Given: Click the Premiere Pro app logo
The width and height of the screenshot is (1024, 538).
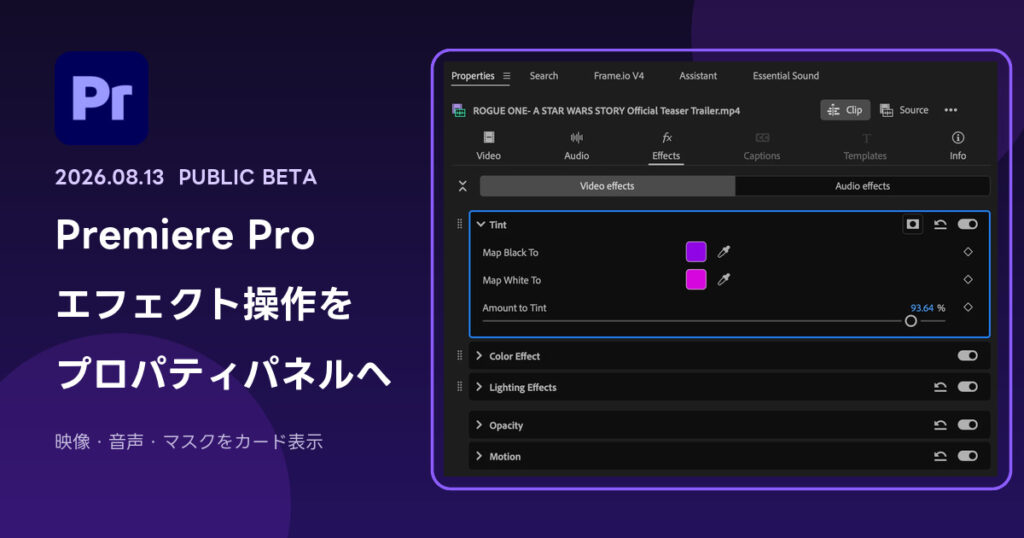Looking at the screenshot, I should tap(101, 98).
